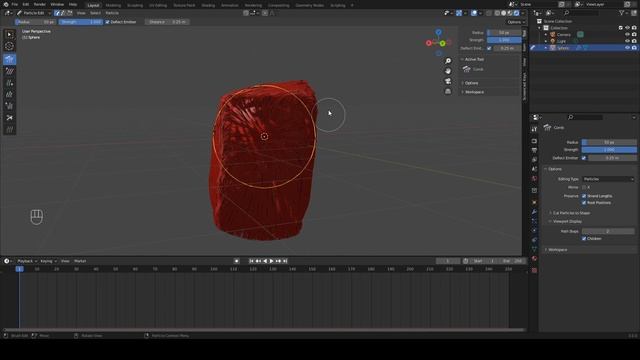Select the Add particle tool in toolbar

[x=9, y=83]
